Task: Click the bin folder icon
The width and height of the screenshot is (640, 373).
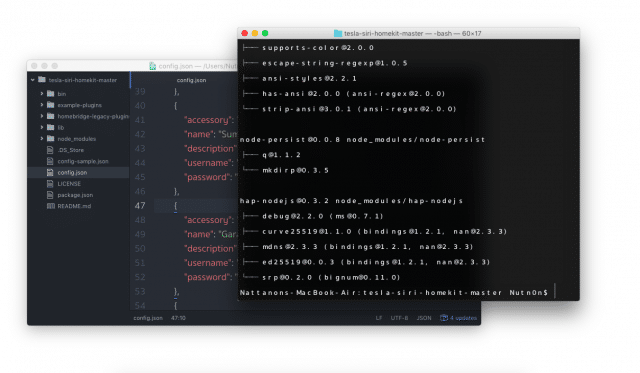Action: click(51, 93)
